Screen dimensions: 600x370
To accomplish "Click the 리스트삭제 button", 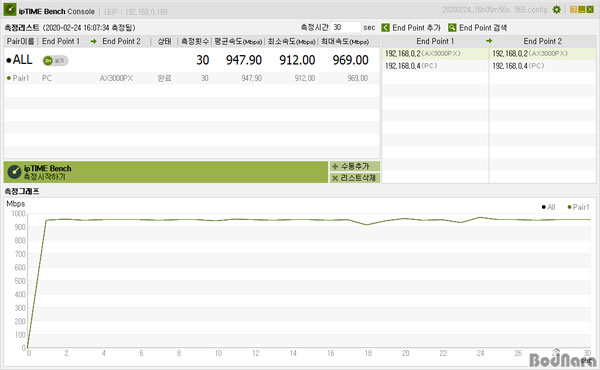I will click(355, 178).
